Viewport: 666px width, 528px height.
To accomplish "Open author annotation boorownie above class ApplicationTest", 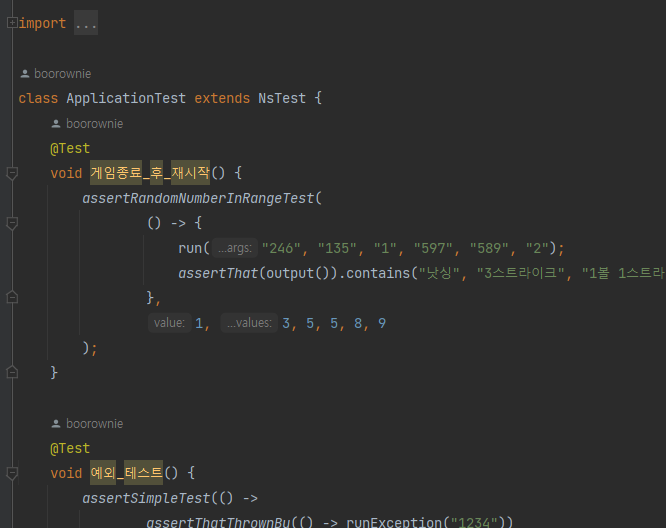I will (62, 74).
